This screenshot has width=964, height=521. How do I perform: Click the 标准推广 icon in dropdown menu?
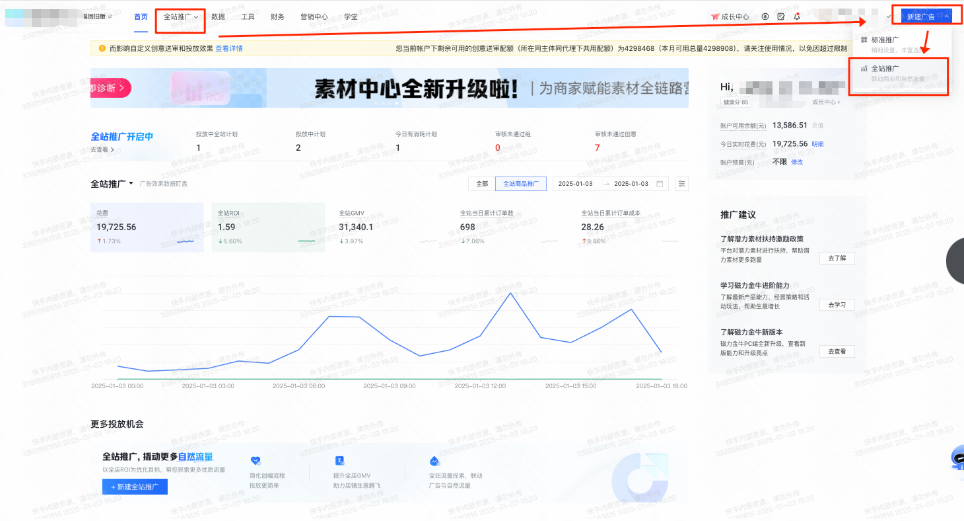tap(864, 40)
